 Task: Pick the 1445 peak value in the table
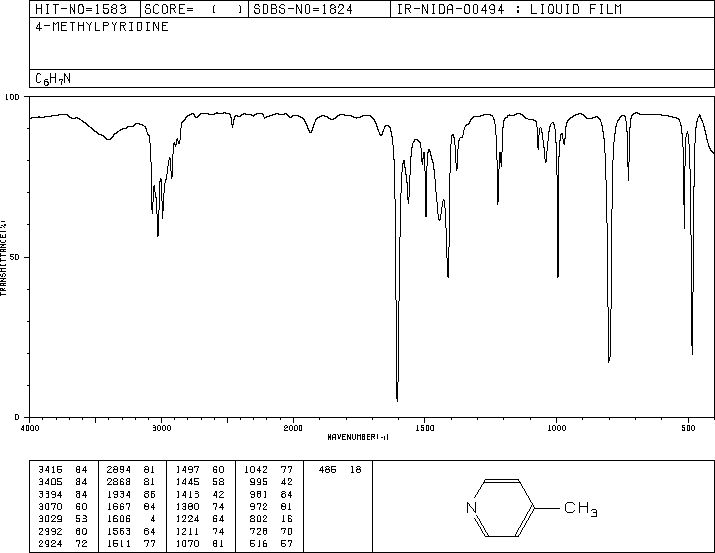[x=187, y=482]
